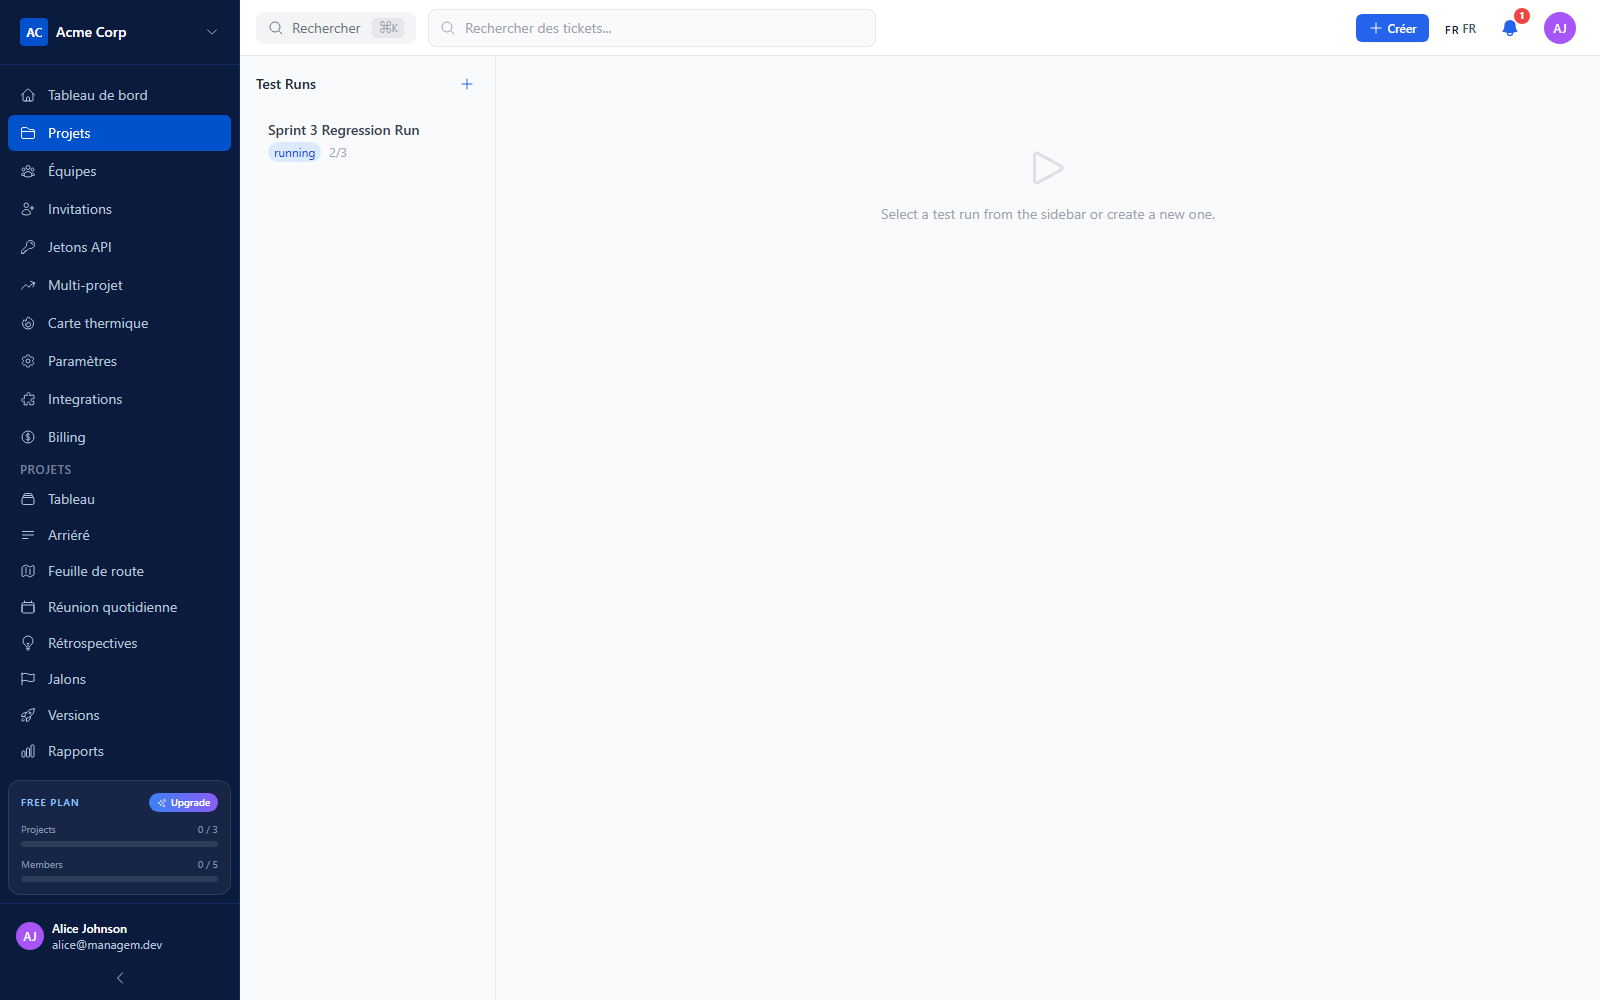The width and height of the screenshot is (1600, 1000).
Task: Open Tableau de bord home icon
Action: [x=28, y=95]
